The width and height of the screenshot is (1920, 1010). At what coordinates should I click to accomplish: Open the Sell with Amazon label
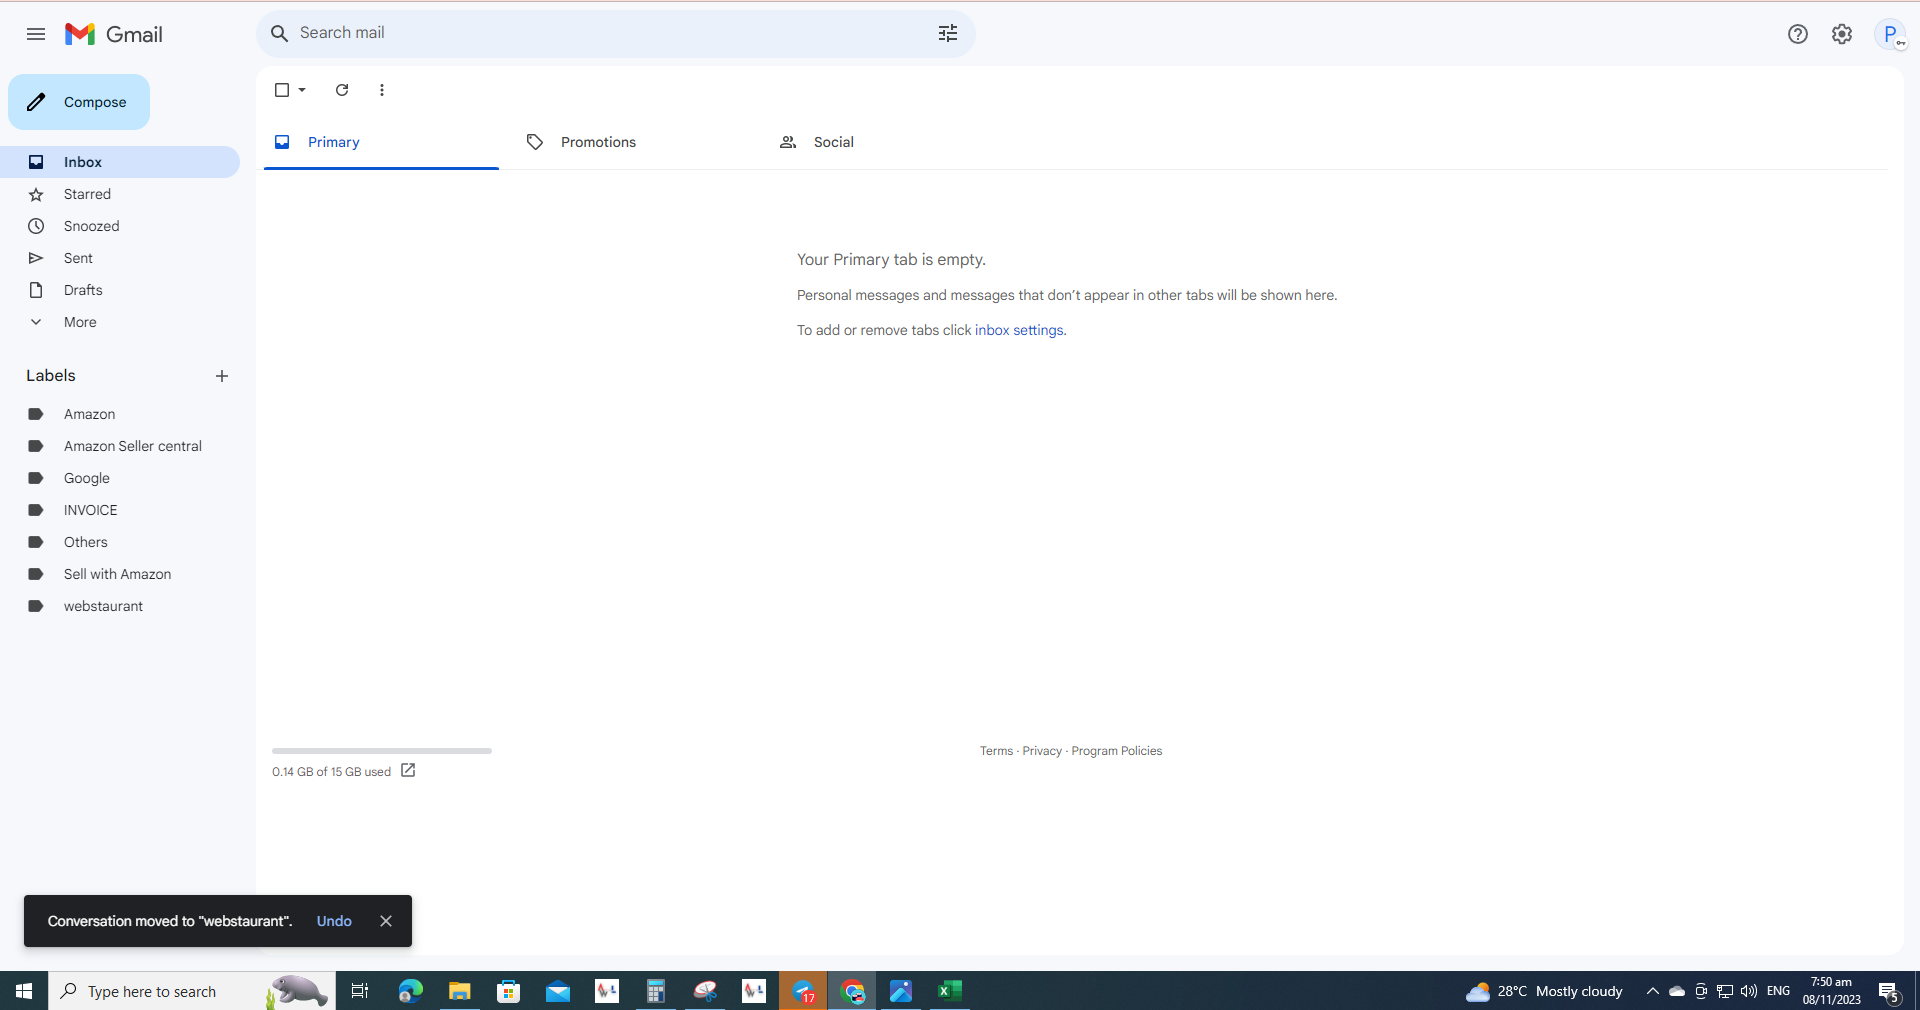pyautogui.click(x=120, y=574)
